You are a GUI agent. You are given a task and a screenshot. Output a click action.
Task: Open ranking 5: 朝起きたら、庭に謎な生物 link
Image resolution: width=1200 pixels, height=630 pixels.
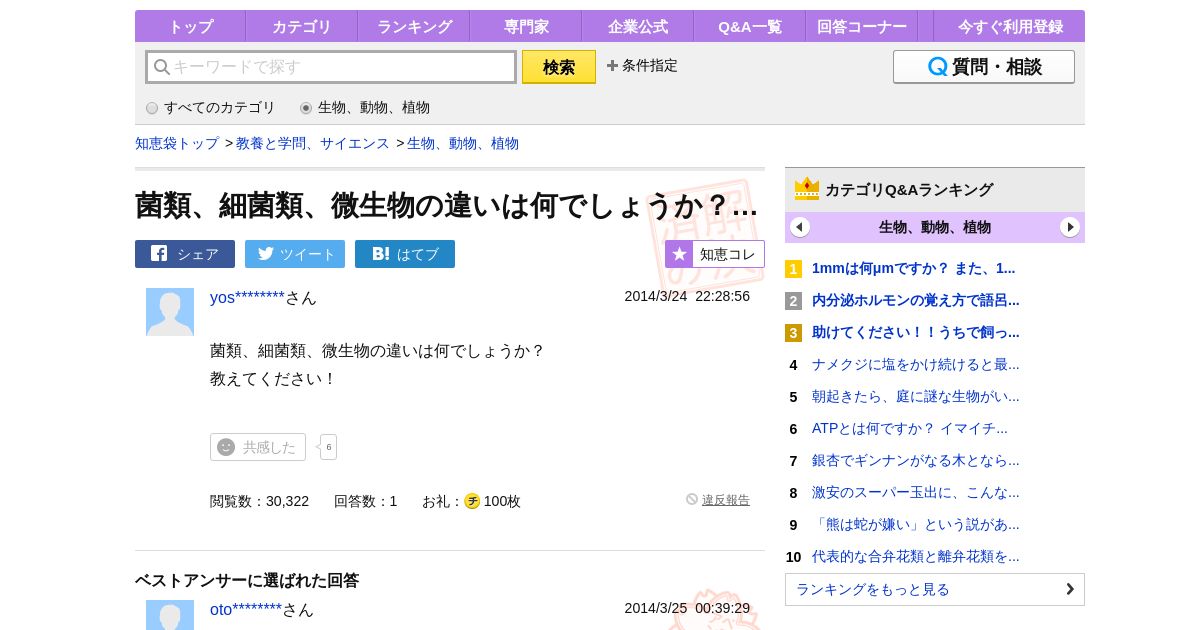tap(916, 396)
